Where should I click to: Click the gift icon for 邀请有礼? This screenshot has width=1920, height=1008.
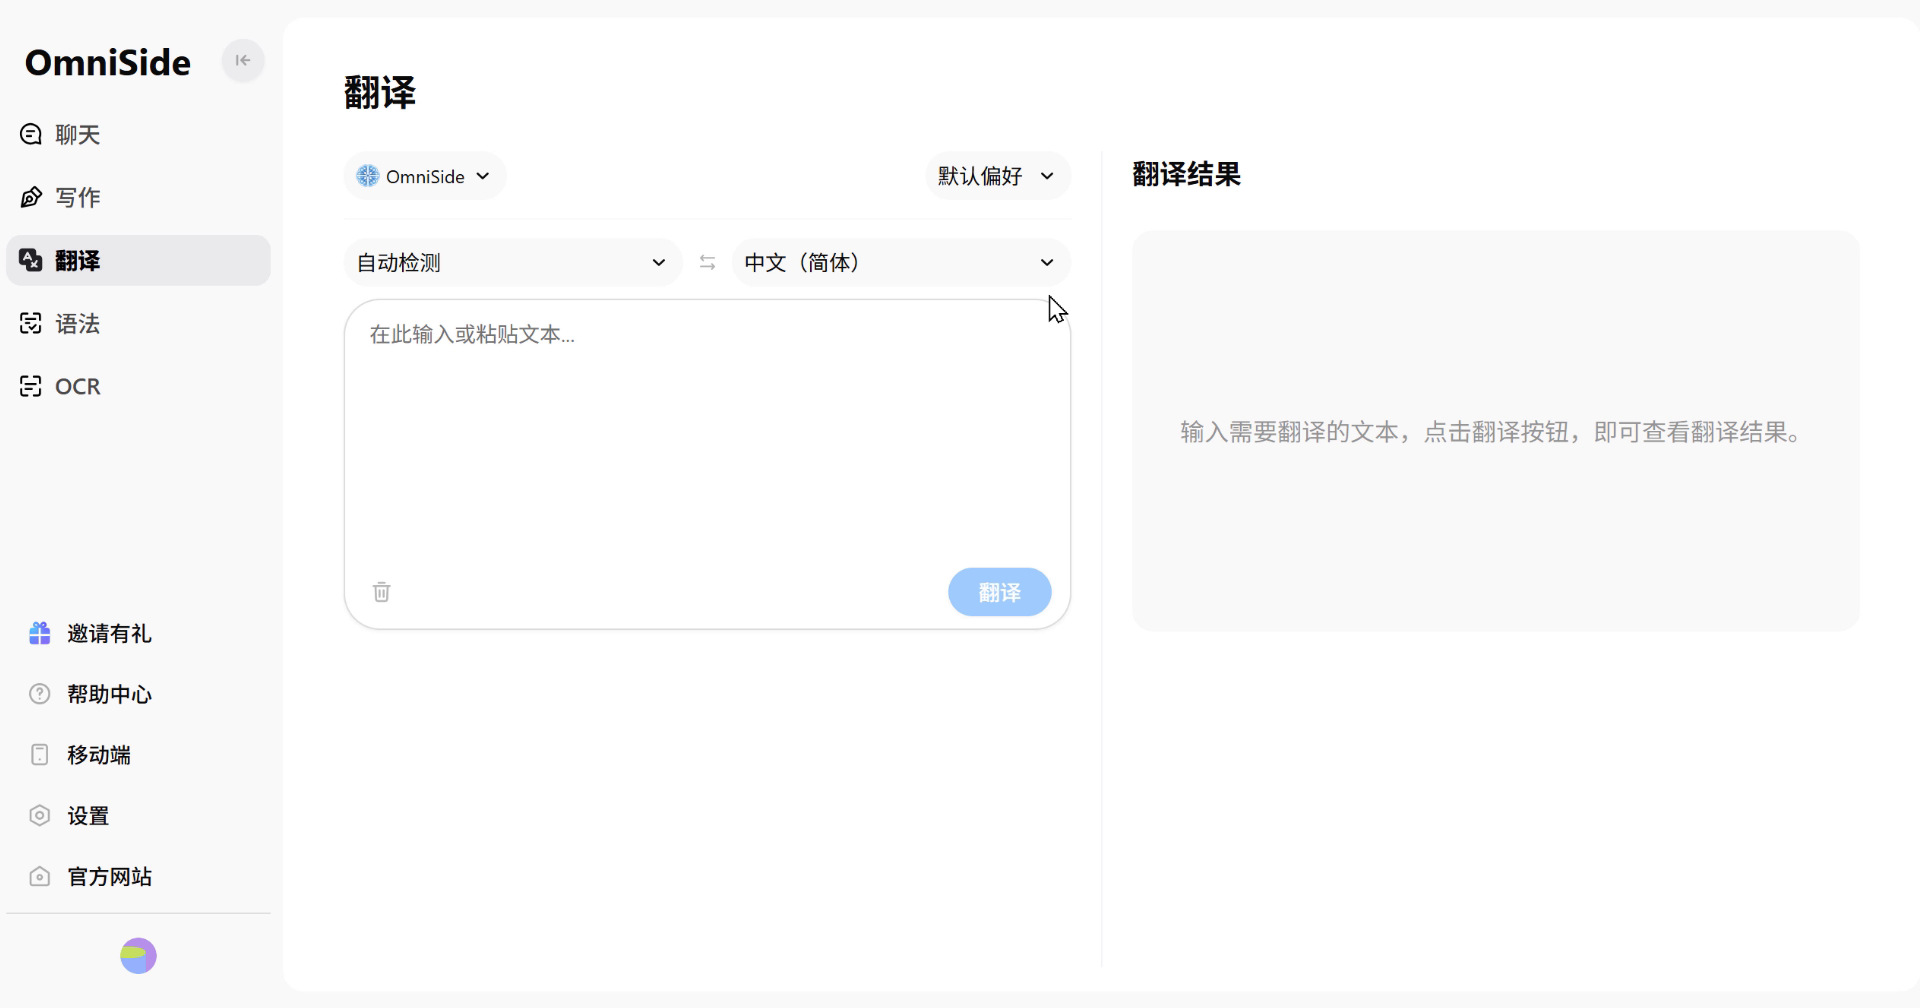(40, 634)
